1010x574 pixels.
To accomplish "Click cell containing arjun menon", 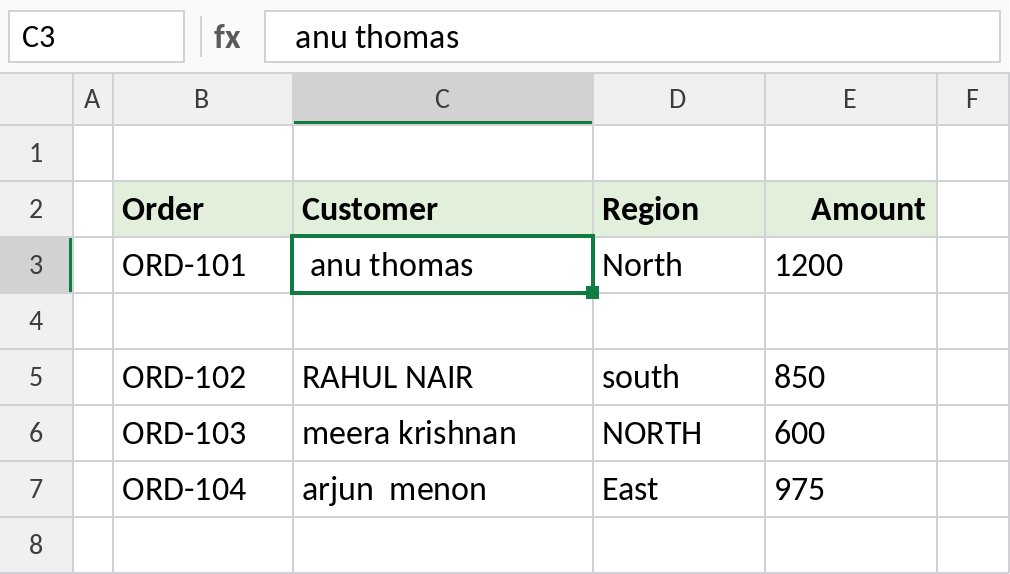I will [443, 490].
